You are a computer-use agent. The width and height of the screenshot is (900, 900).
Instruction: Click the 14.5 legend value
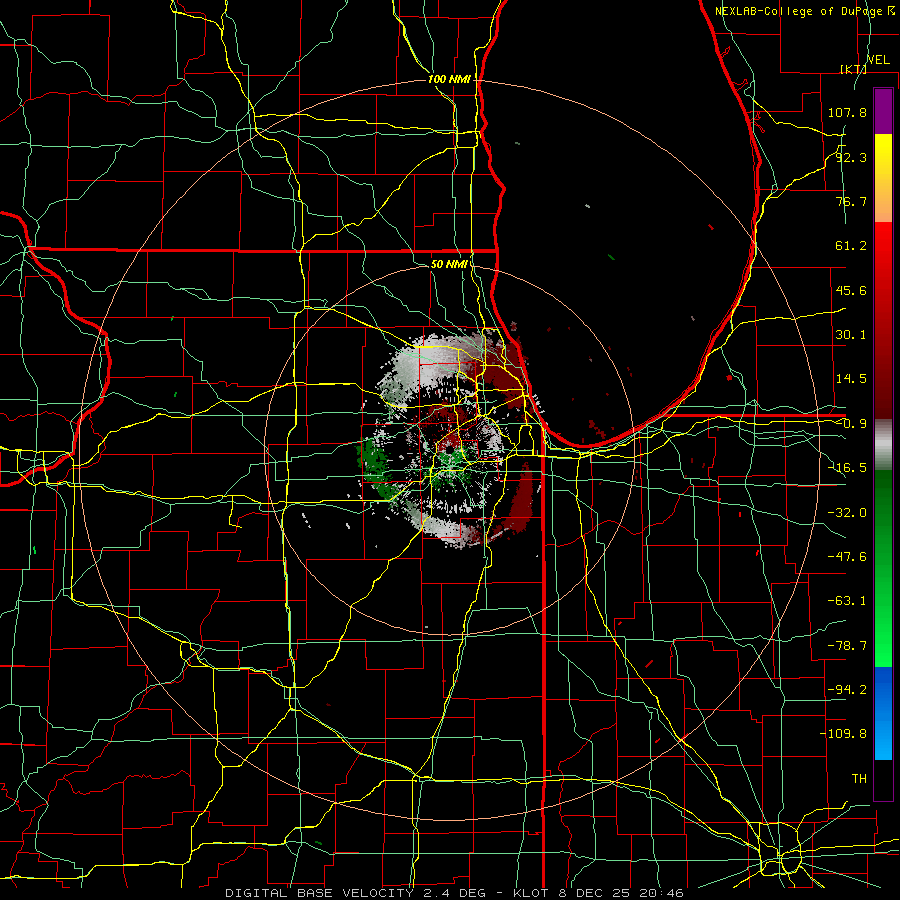pyautogui.click(x=851, y=379)
